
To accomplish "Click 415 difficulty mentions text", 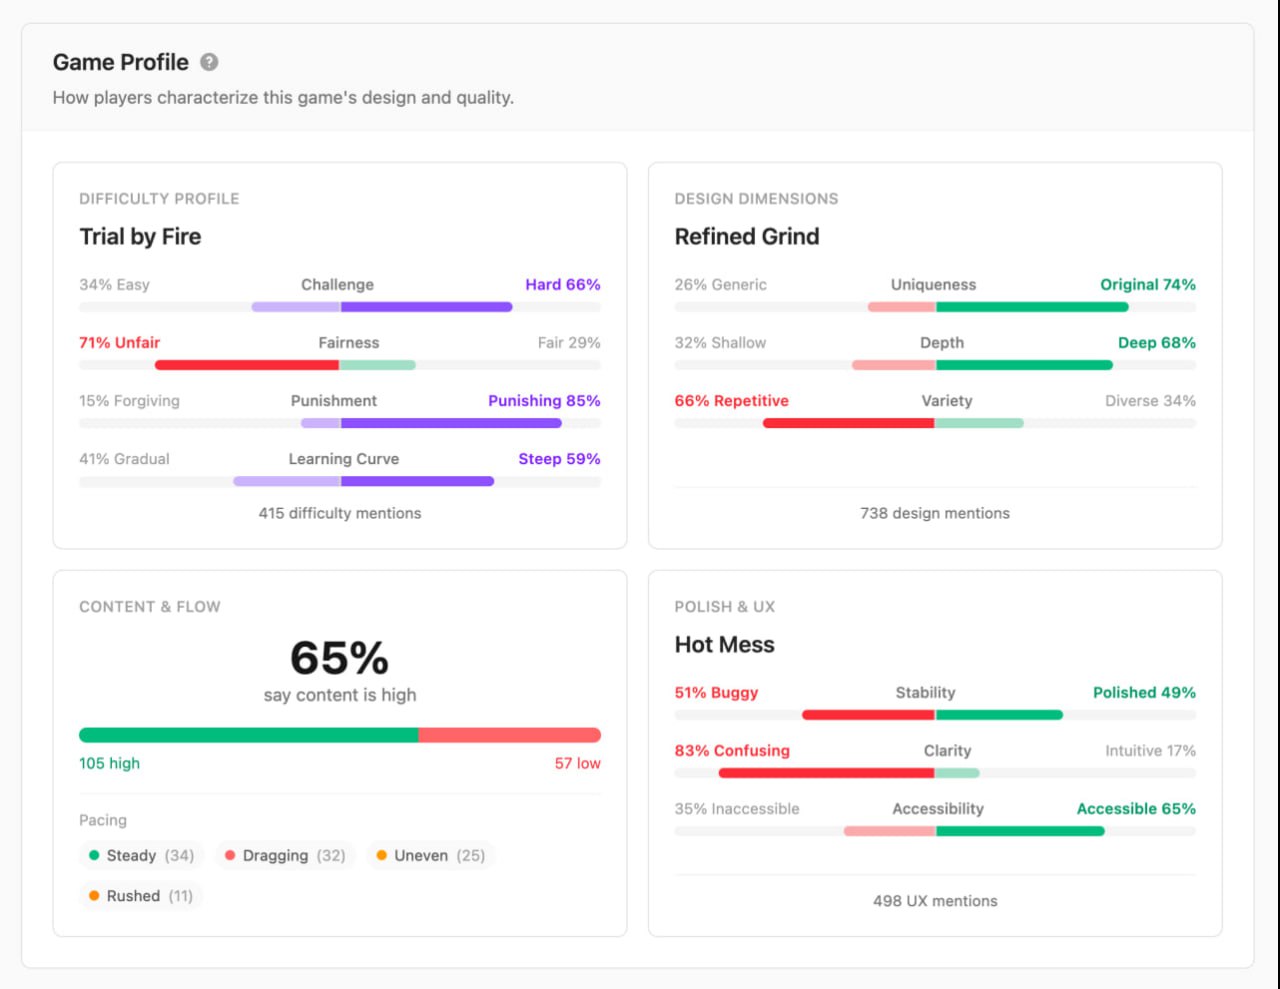I will click(x=340, y=513).
